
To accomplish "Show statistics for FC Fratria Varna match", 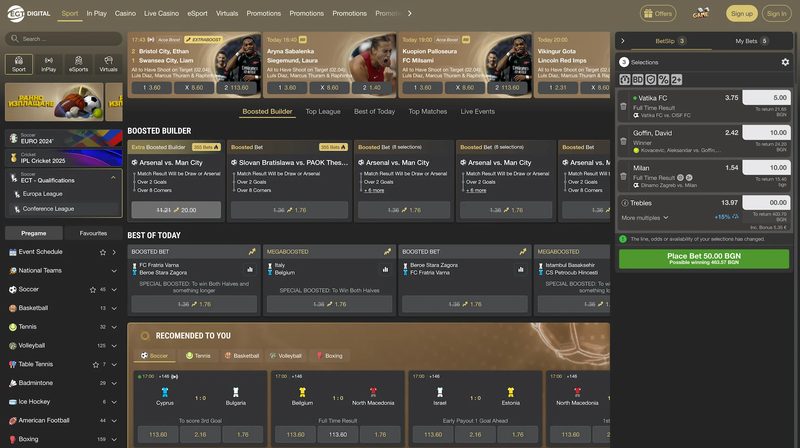I will click(250, 269).
